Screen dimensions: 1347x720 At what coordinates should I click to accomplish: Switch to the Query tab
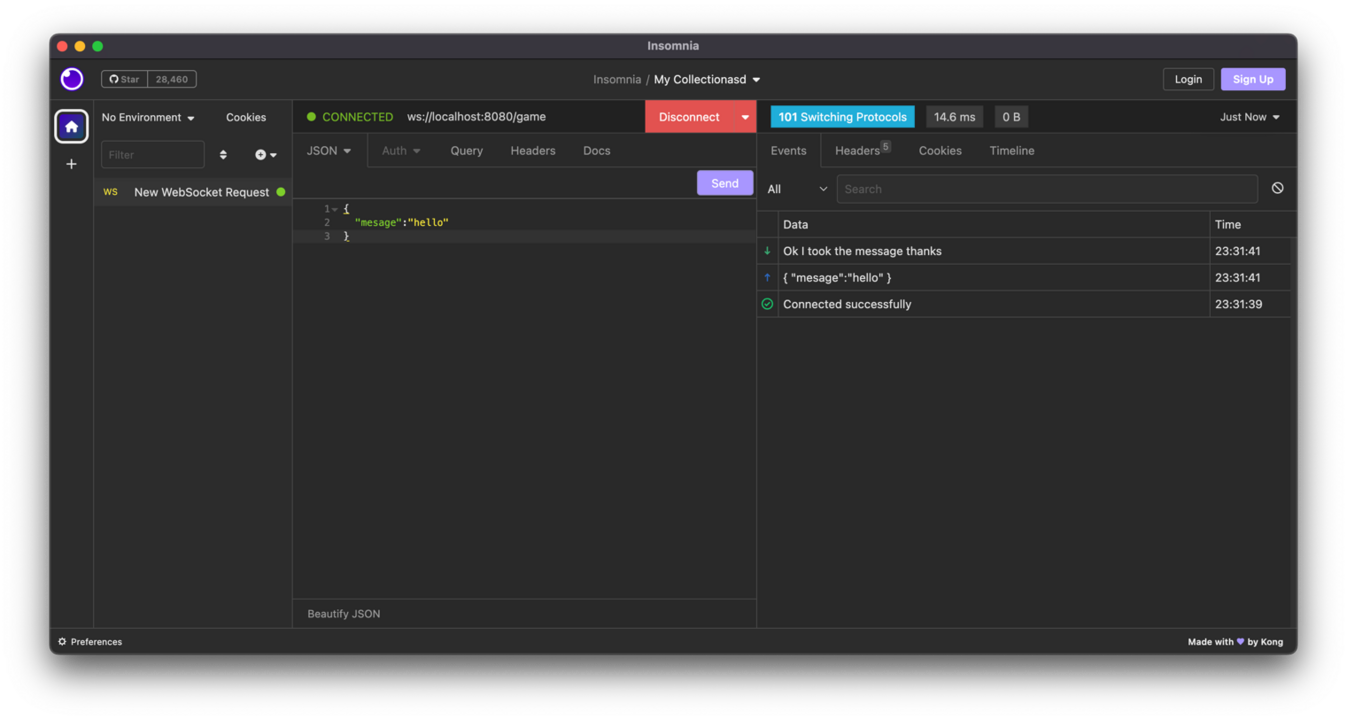[466, 151]
